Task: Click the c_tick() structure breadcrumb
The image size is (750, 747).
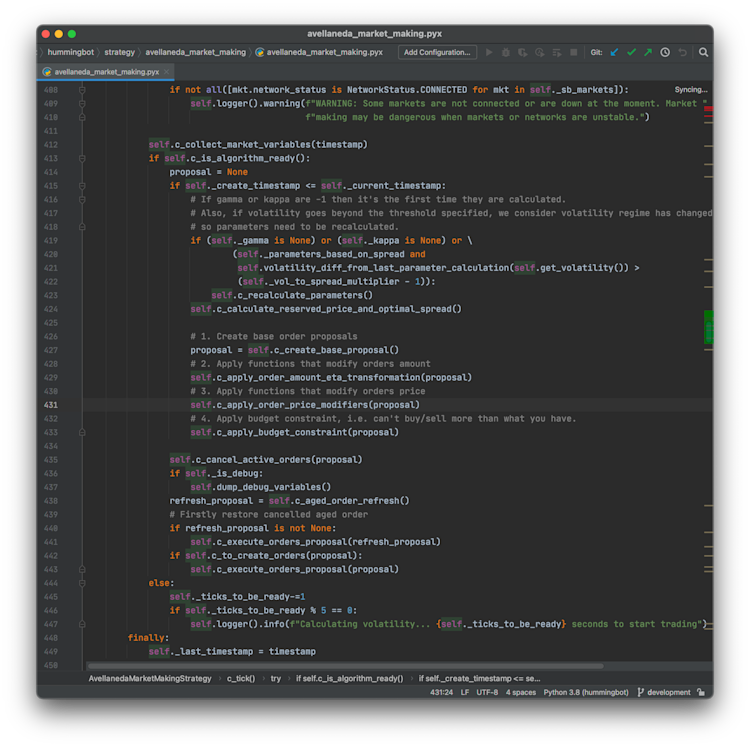Action: click(x=241, y=678)
